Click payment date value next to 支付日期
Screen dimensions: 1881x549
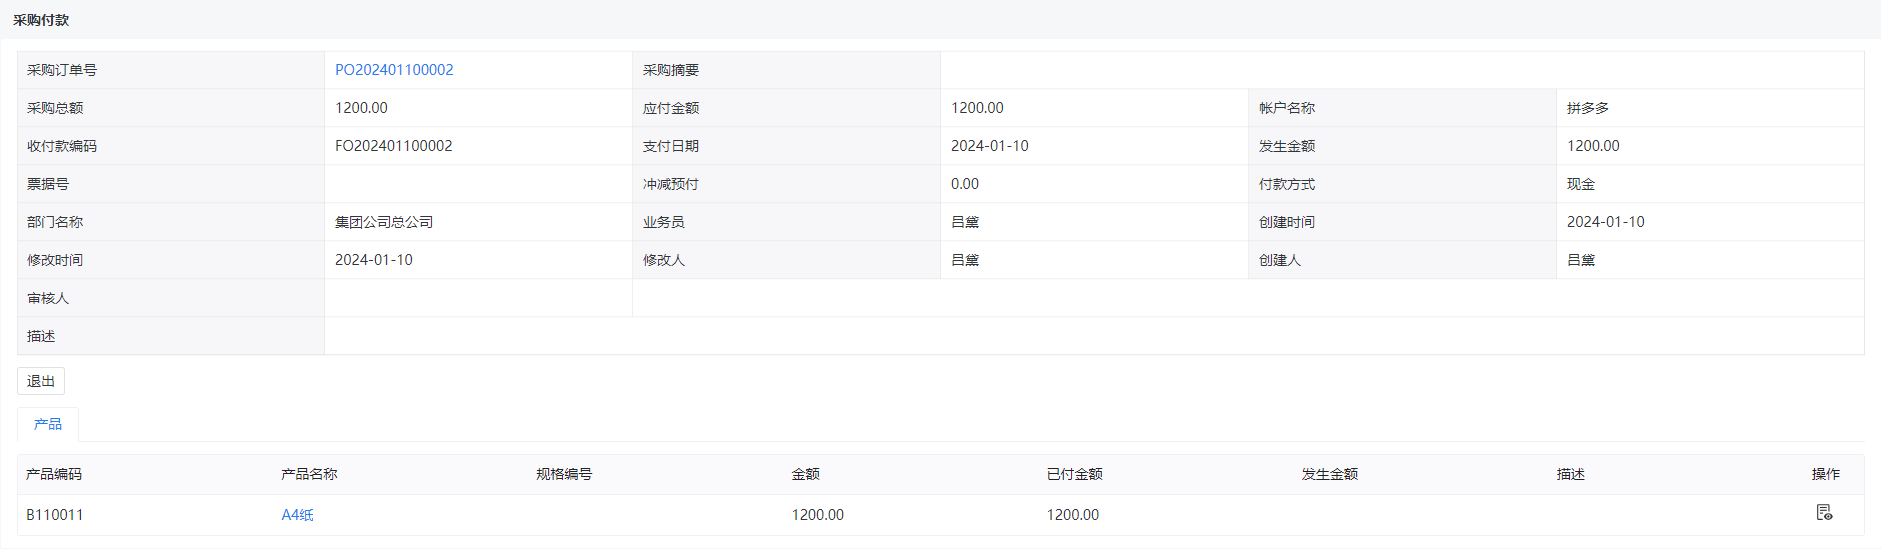(990, 146)
